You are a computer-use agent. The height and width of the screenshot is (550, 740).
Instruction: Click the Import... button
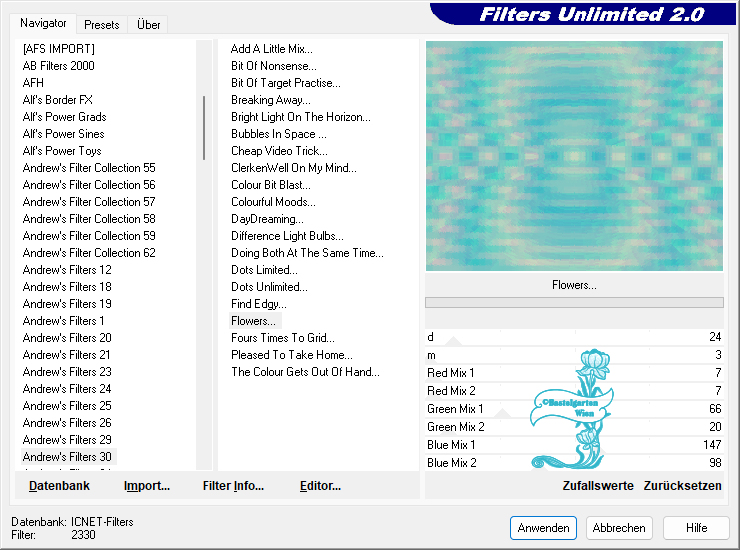147,486
